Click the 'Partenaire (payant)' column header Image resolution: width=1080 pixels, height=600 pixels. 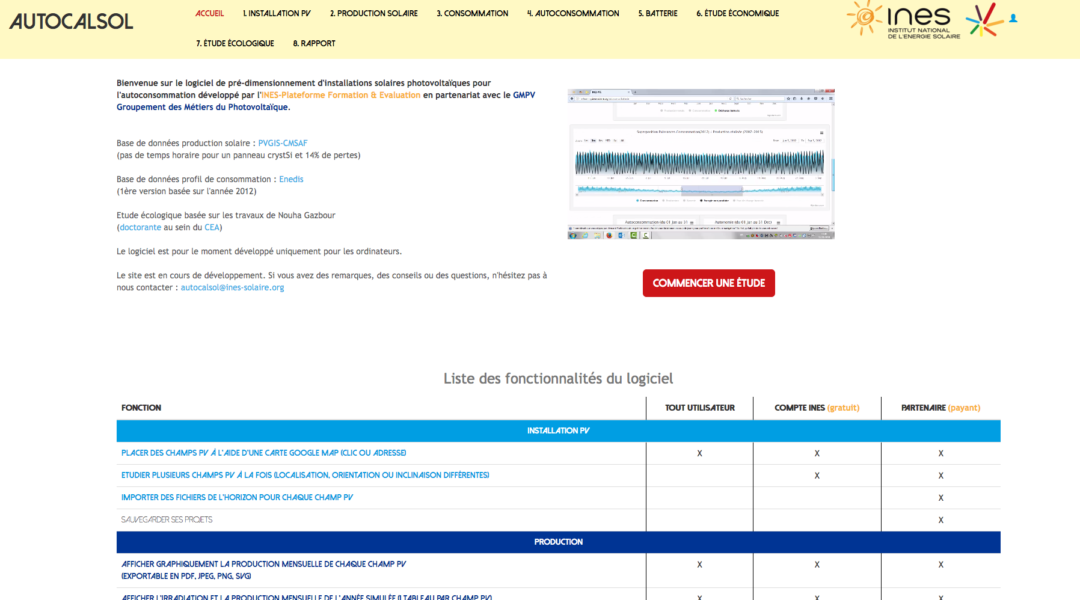pos(941,408)
